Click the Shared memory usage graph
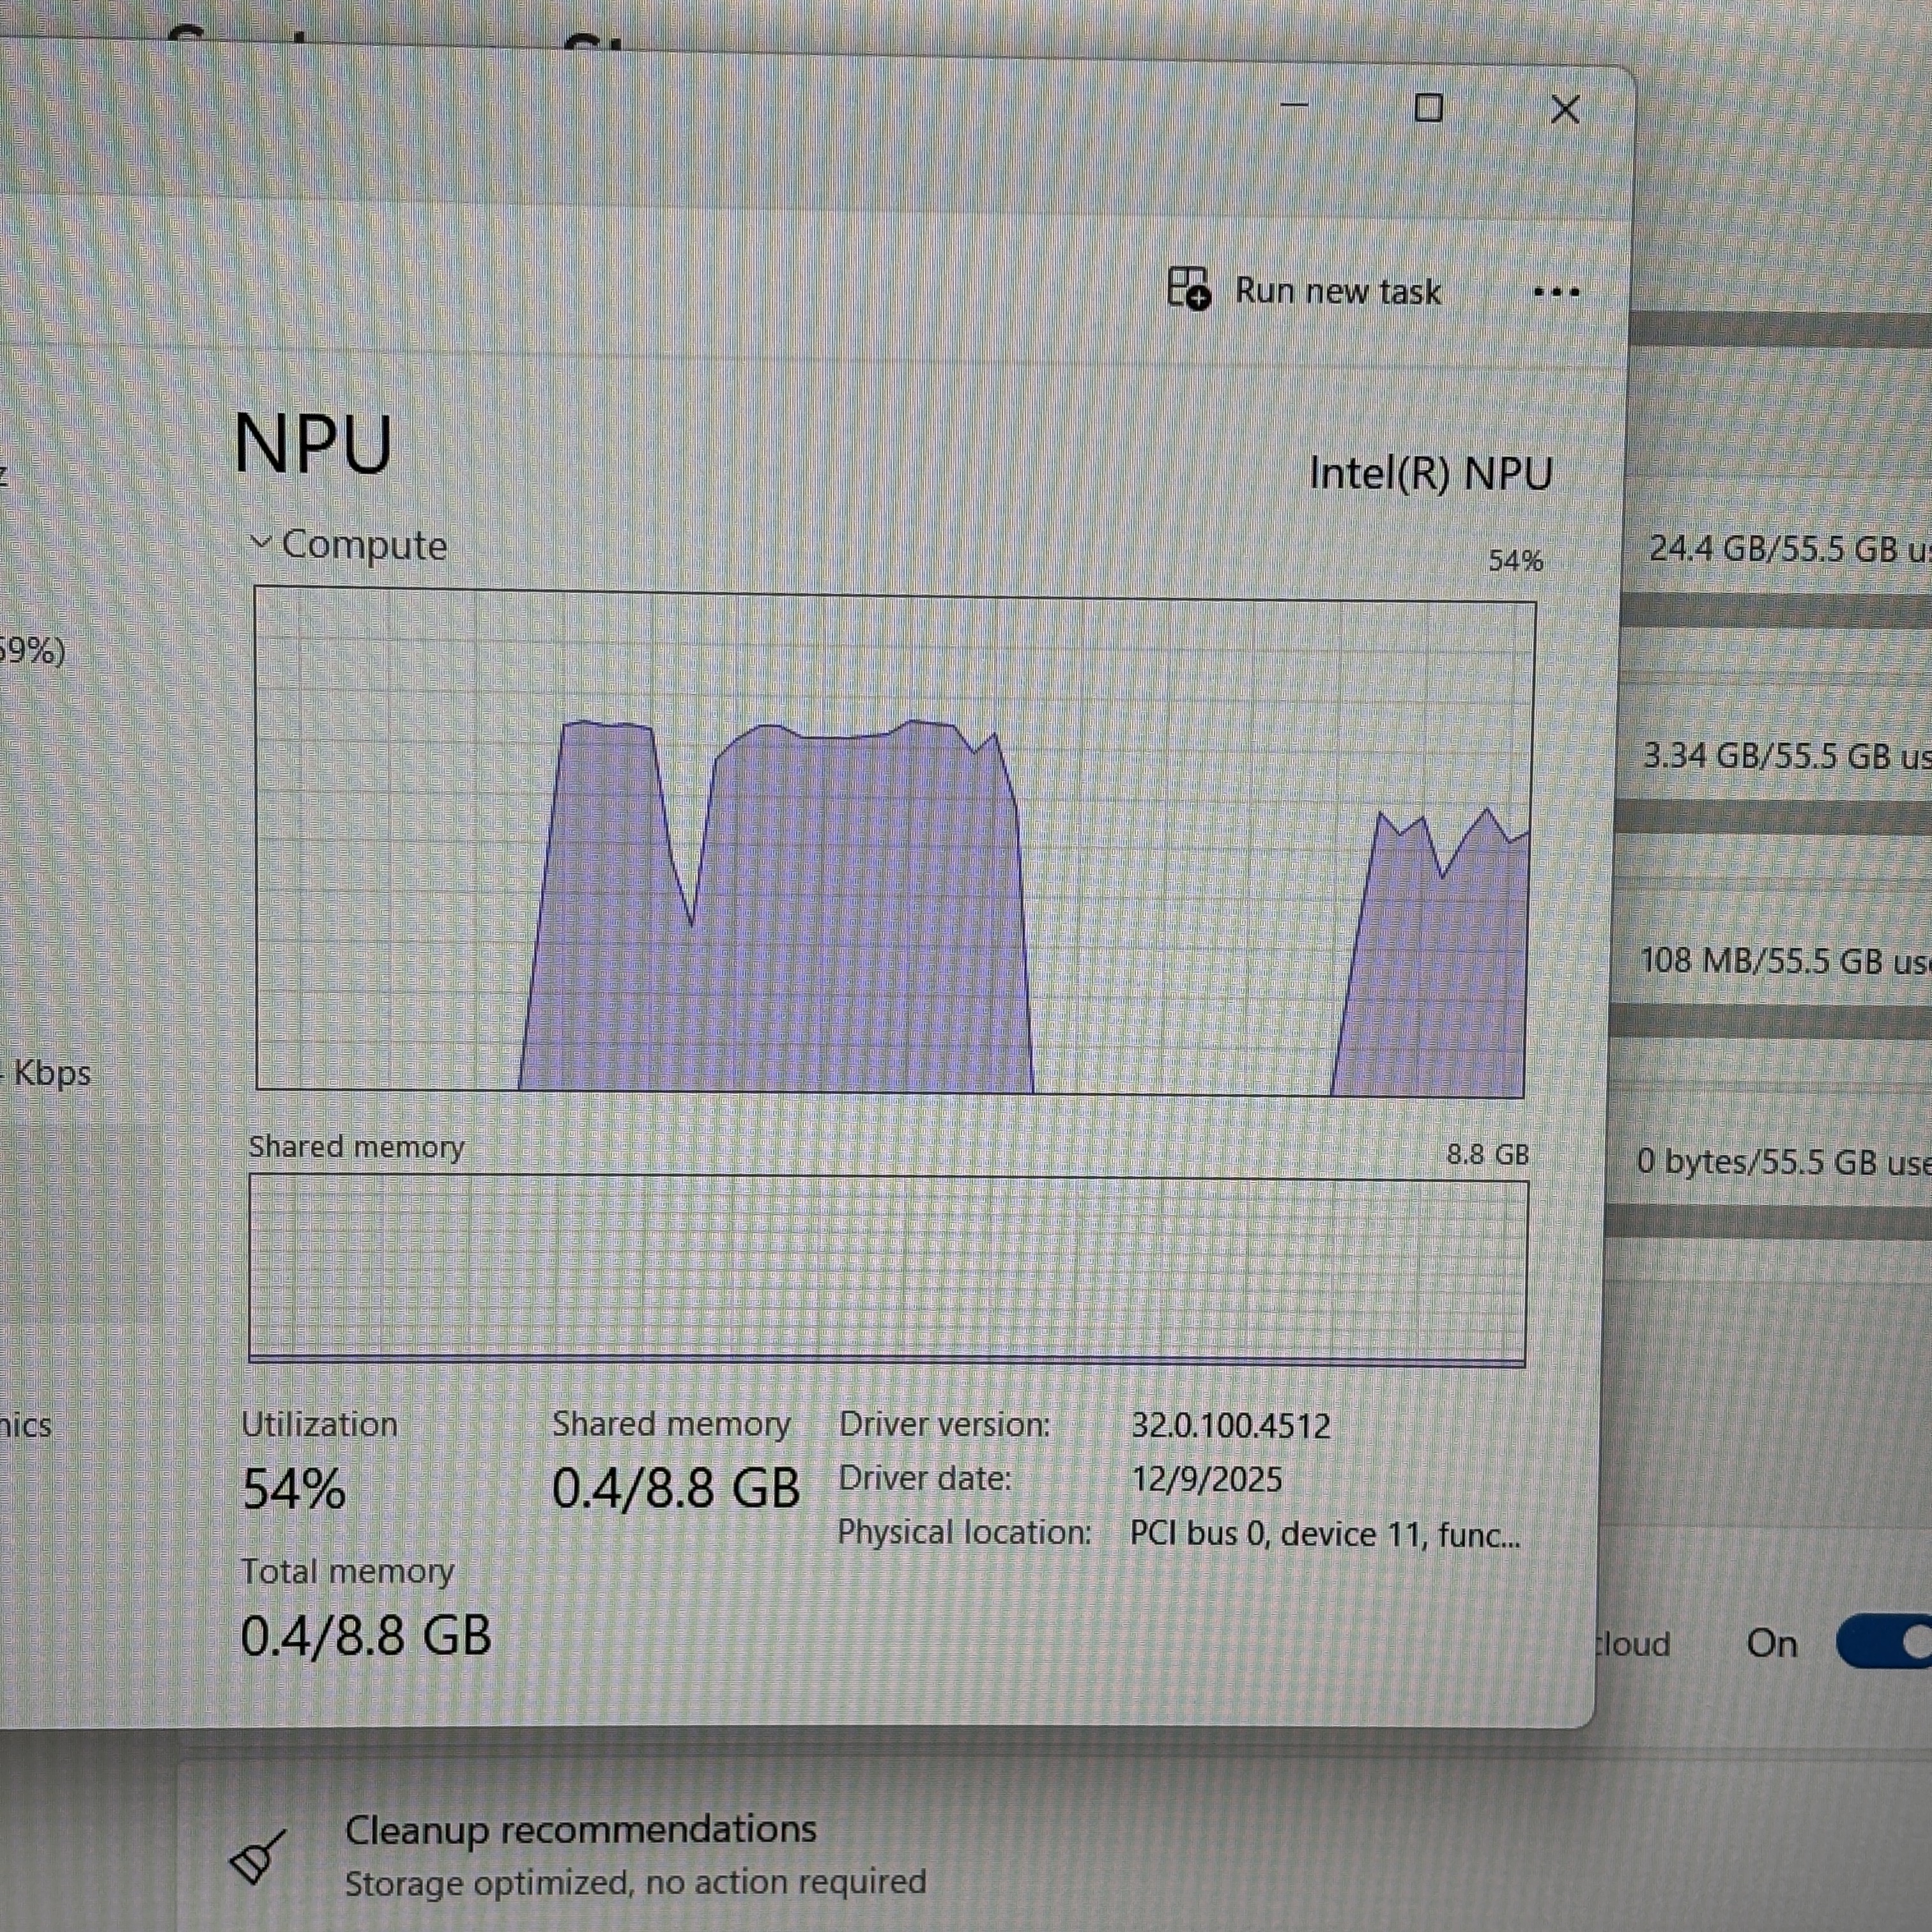The width and height of the screenshot is (1932, 1932). pyautogui.click(x=888, y=1269)
